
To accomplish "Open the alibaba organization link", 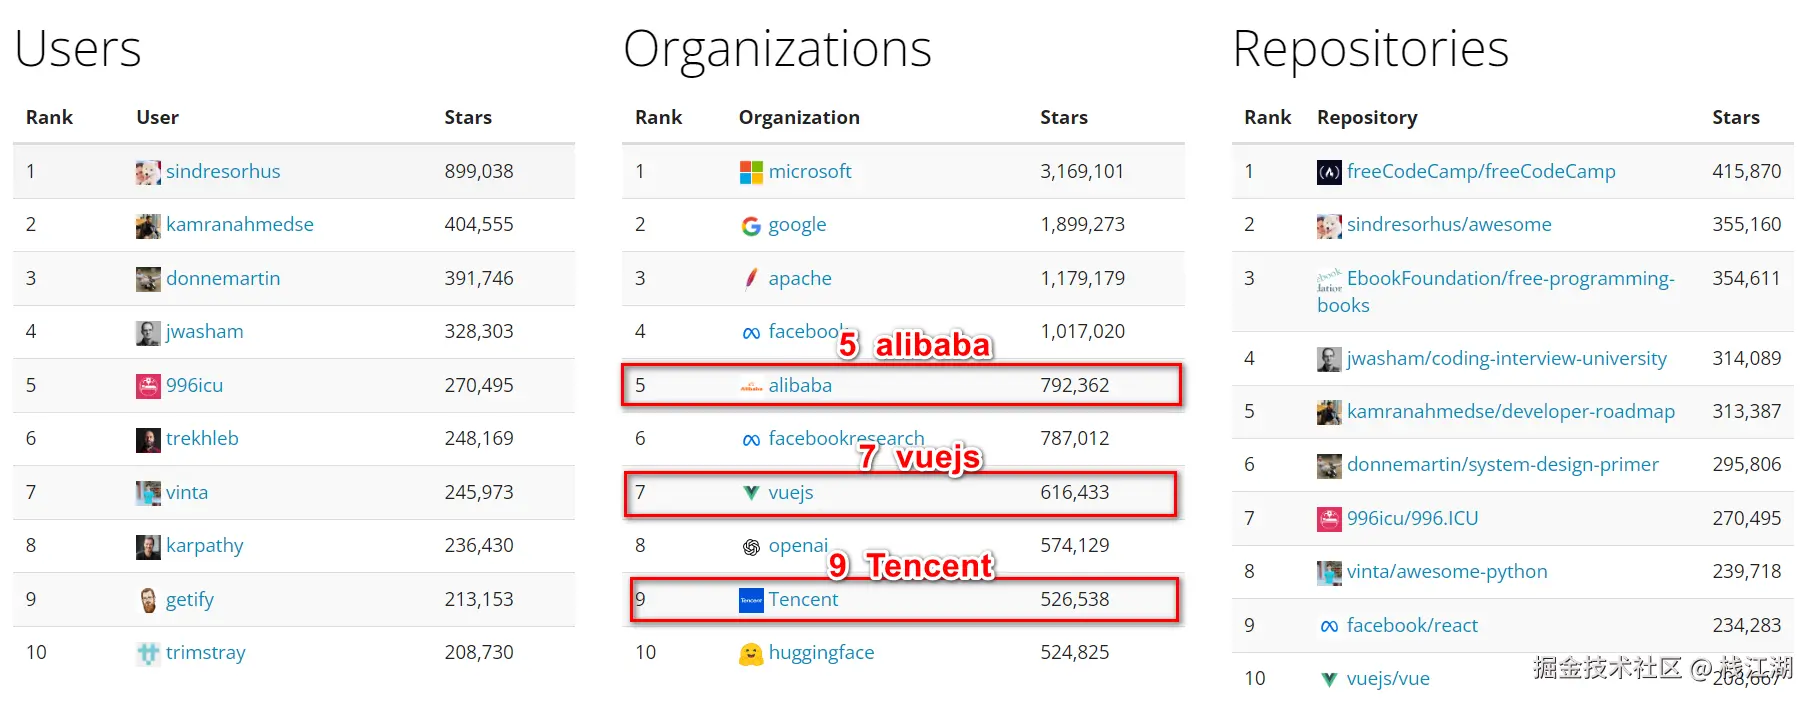I will [800, 386].
